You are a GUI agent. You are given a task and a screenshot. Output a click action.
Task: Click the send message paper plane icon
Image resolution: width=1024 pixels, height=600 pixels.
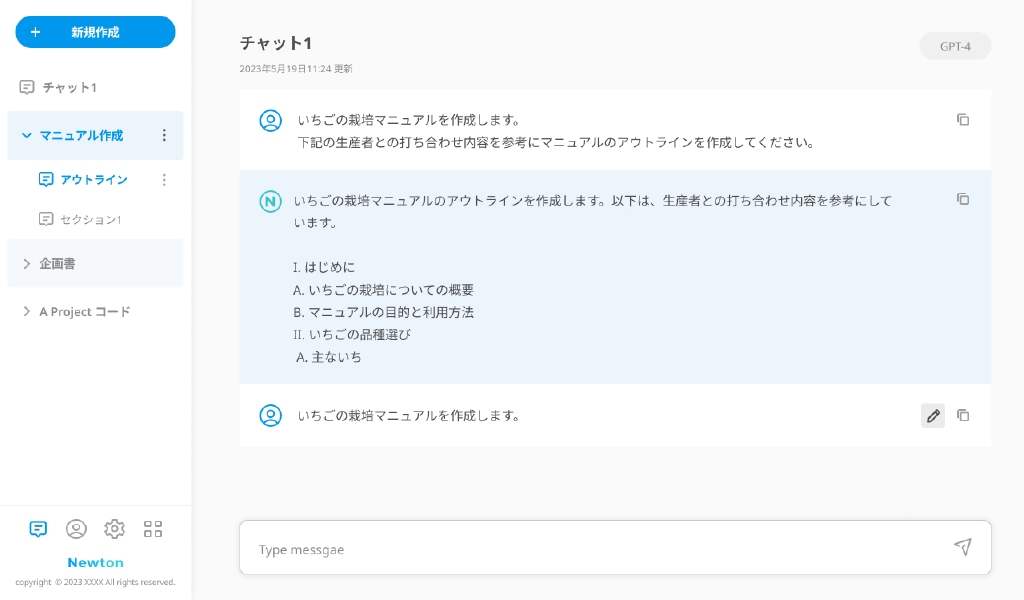tap(962, 547)
